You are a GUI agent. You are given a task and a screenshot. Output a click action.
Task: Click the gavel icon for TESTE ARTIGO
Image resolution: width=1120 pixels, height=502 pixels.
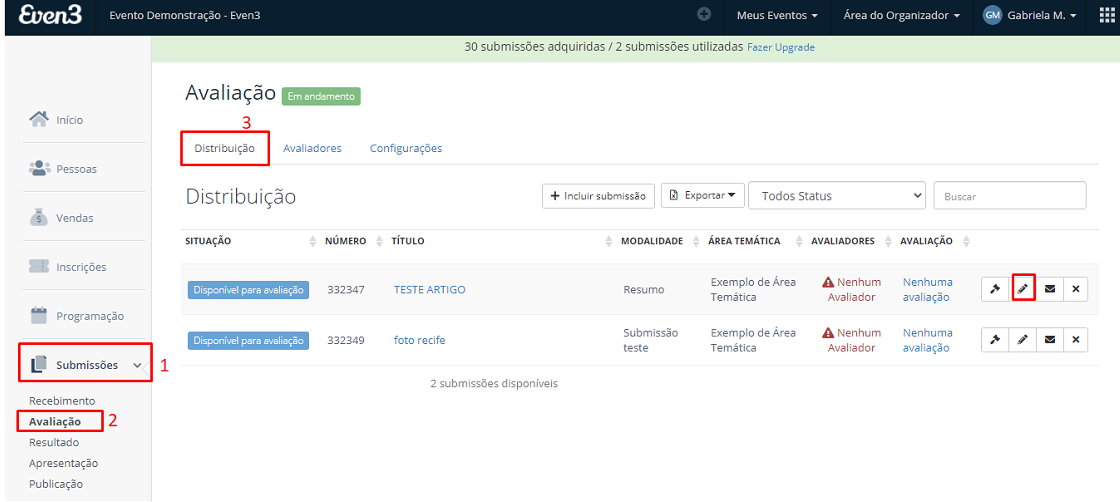(994, 289)
